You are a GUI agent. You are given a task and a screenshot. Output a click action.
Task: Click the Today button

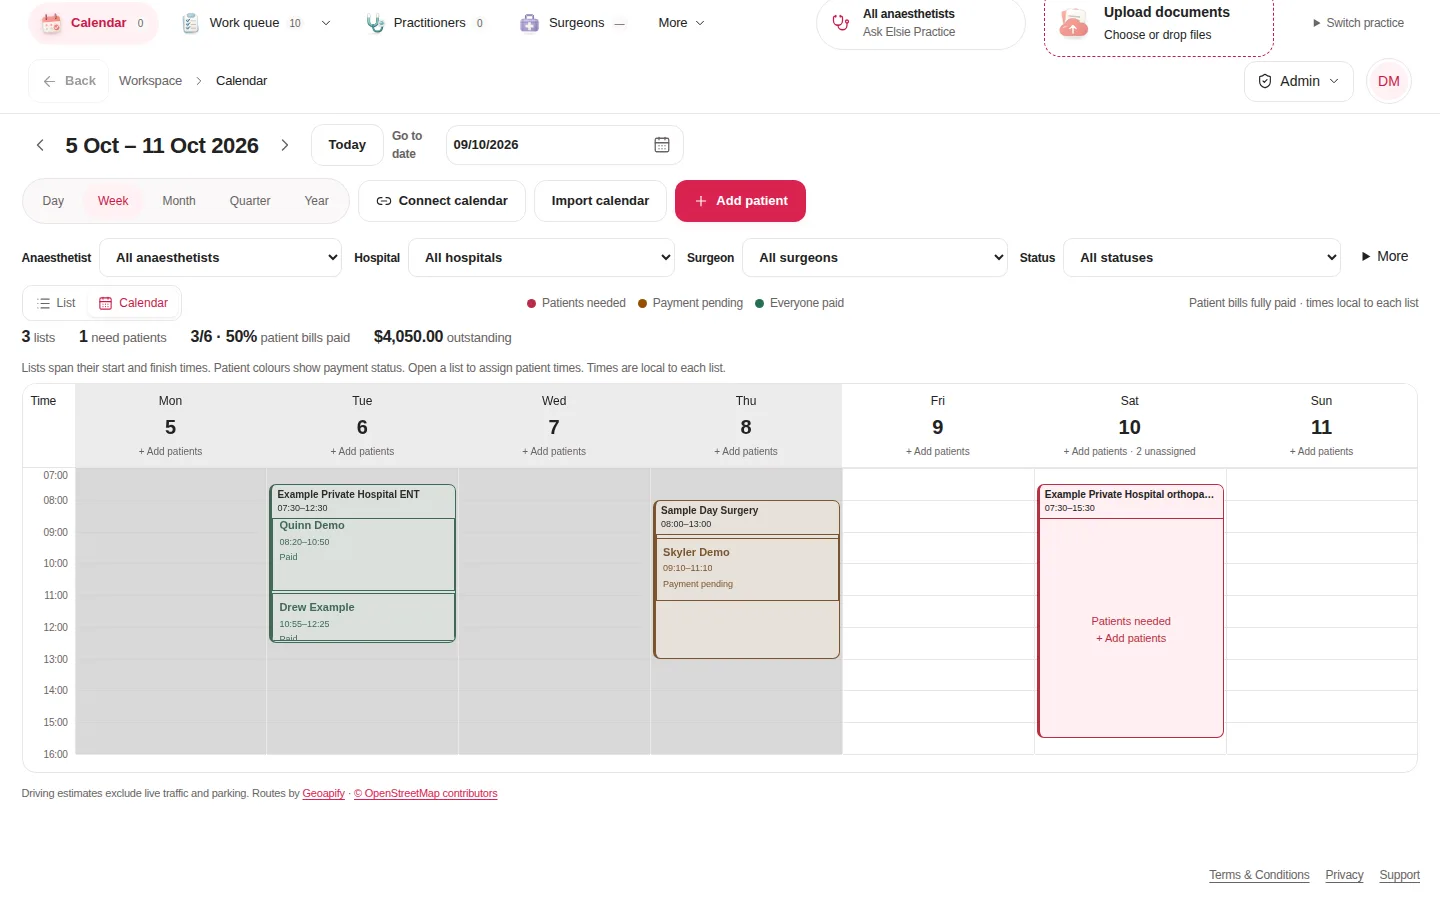(347, 145)
